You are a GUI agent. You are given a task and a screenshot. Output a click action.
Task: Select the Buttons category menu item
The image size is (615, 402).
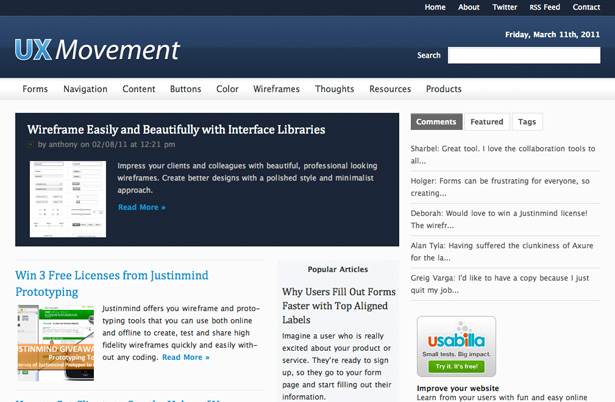pyautogui.click(x=185, y=89)
